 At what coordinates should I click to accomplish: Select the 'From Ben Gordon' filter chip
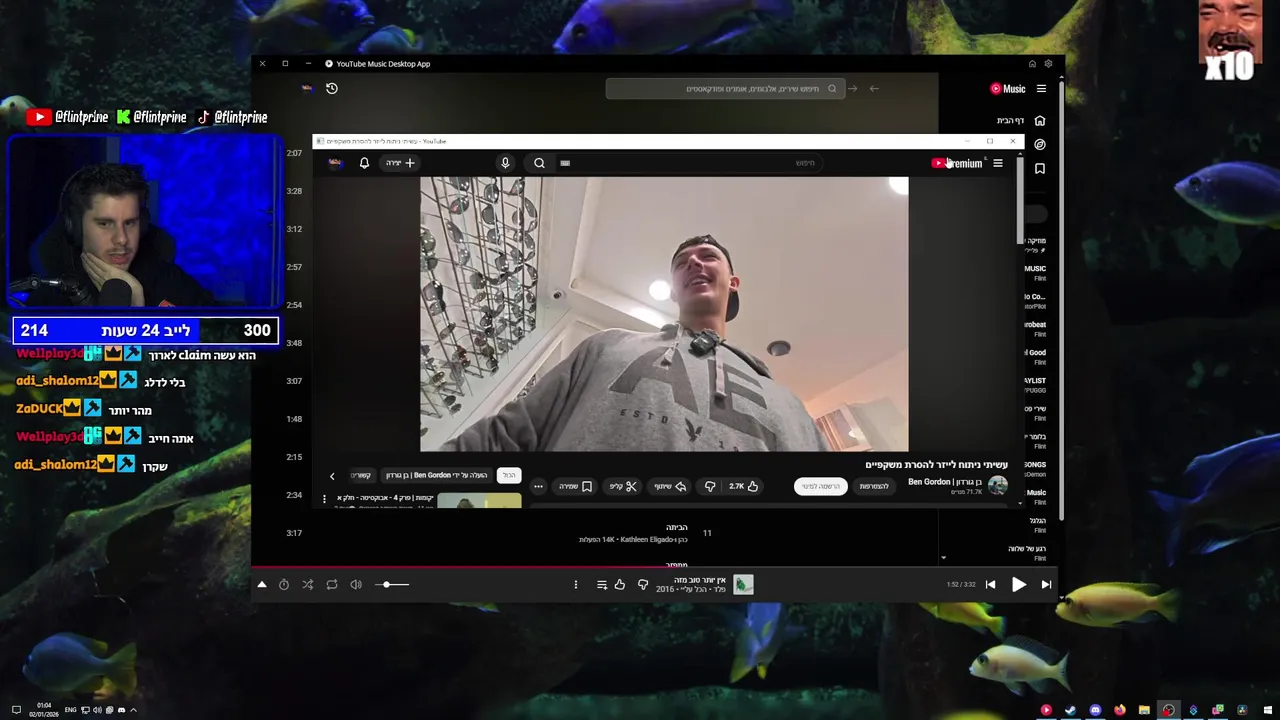(x=436, y=475)
